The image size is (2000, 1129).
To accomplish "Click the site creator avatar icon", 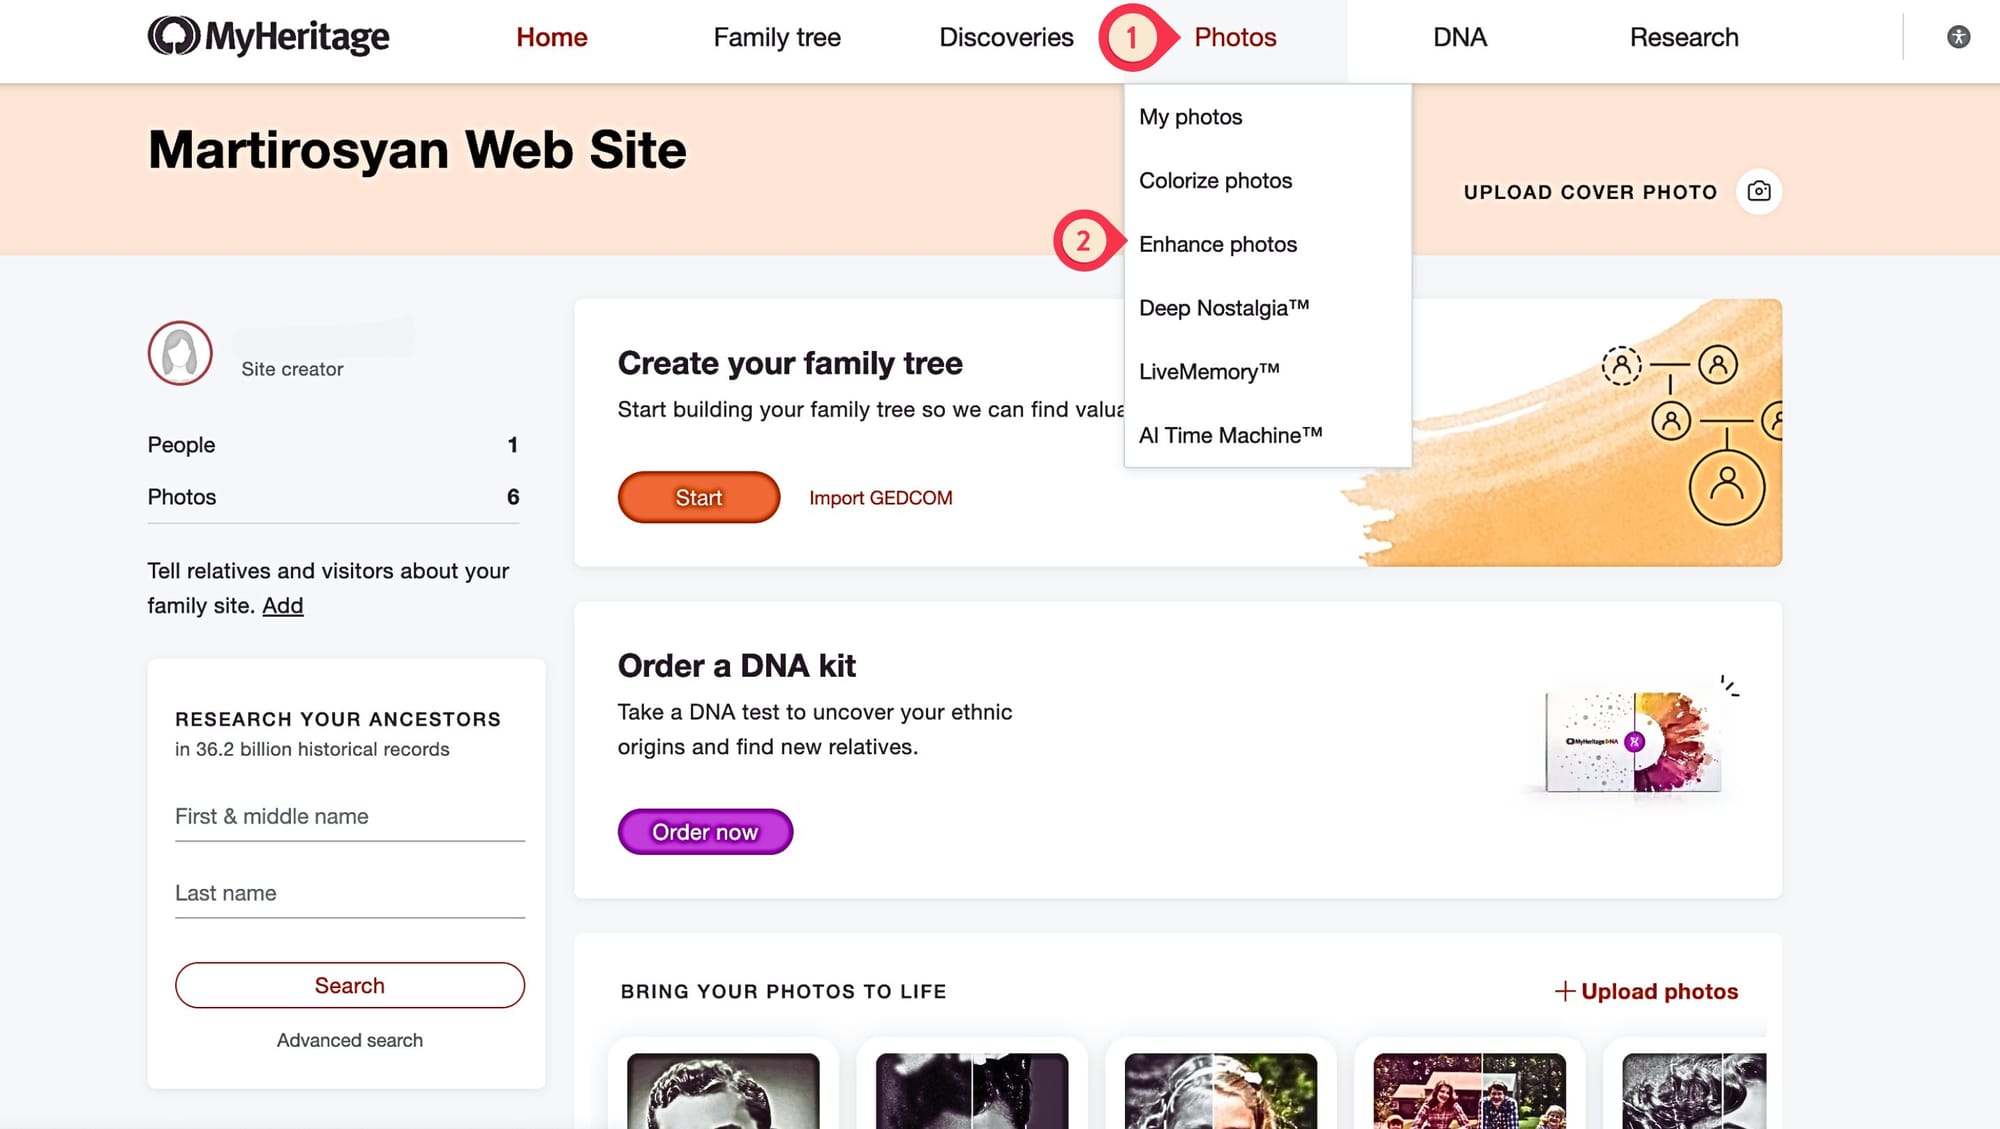I will tap(180, 353).
